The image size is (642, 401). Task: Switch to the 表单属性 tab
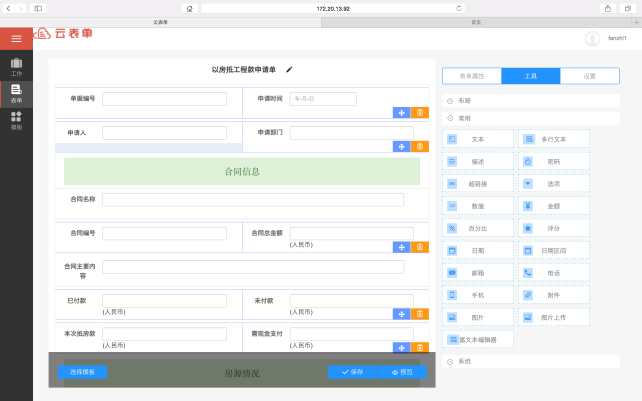point(471,76)
